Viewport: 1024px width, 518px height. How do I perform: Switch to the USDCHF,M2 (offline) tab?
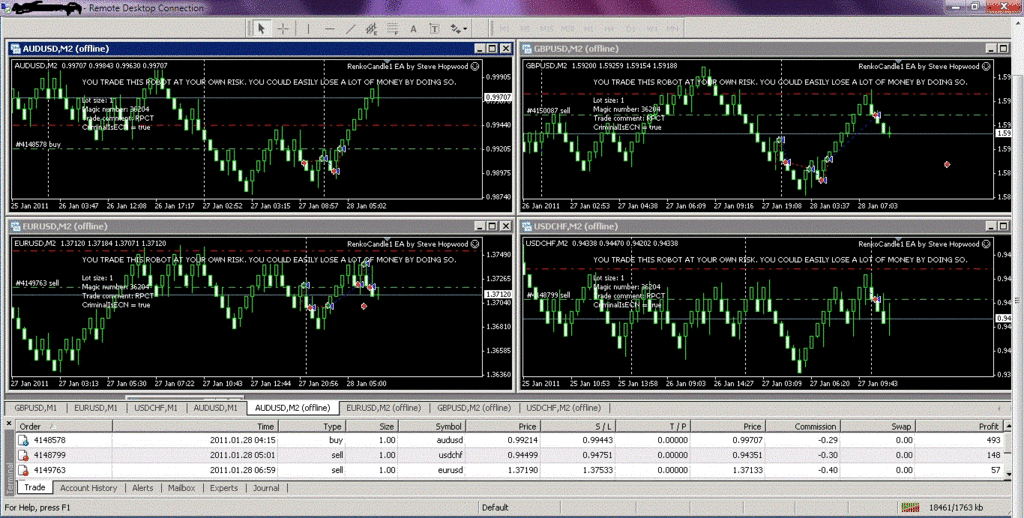tap(563, 408)
